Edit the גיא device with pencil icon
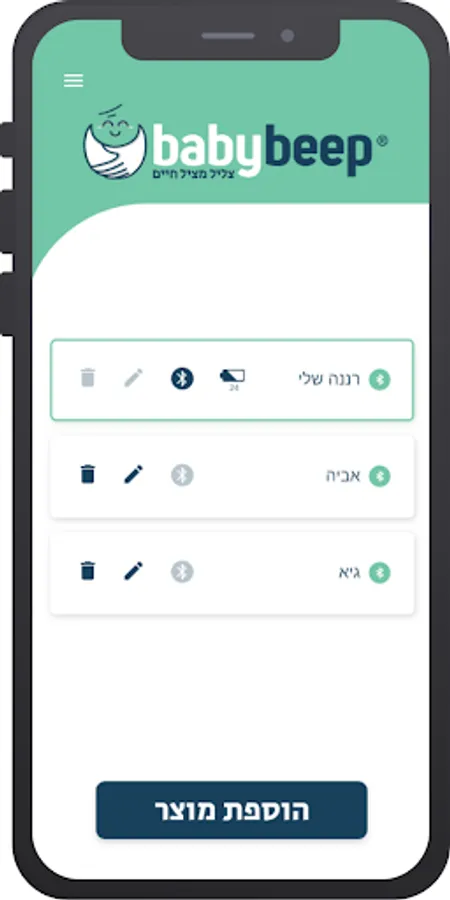450x900 pixels. pos(133,571)
